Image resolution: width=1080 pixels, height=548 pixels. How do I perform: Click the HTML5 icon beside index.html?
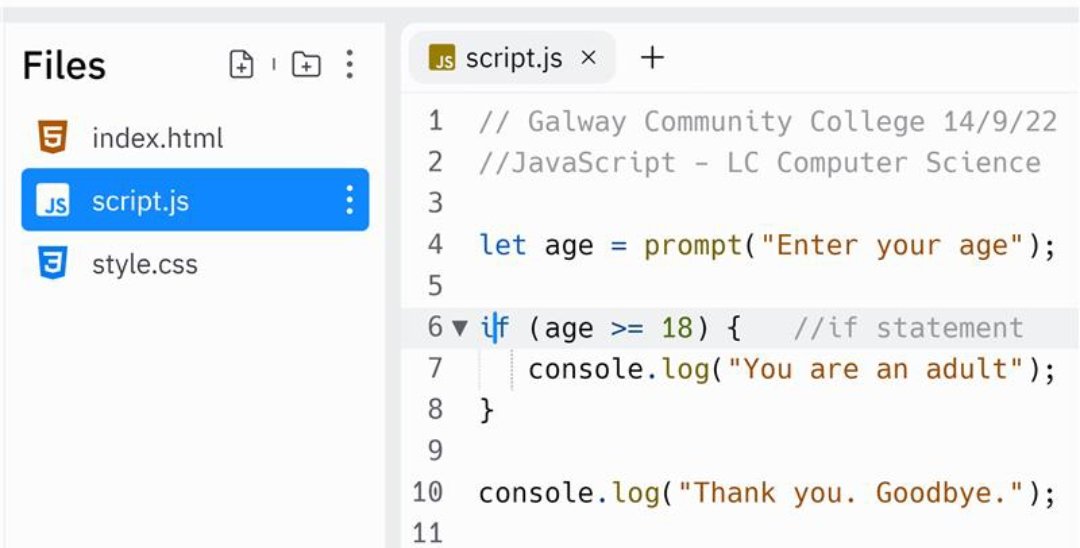pos(53,137)
